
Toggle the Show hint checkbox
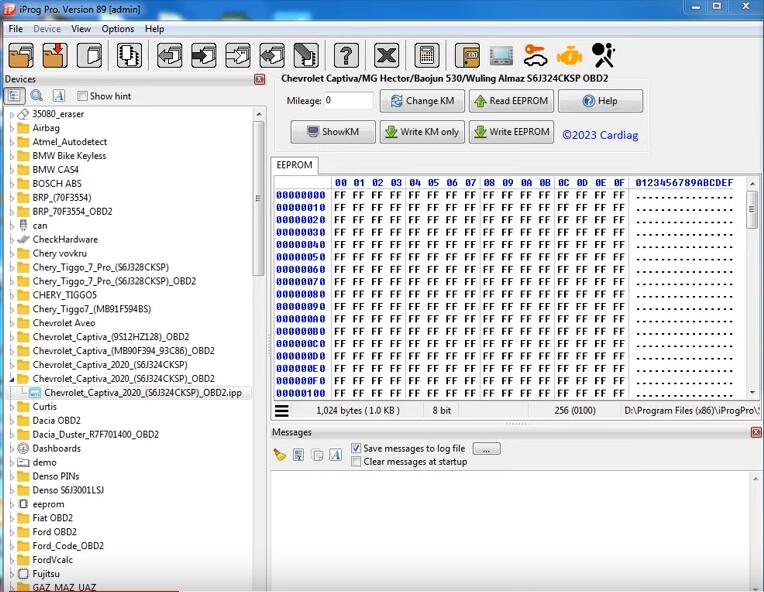coord(82,96)
